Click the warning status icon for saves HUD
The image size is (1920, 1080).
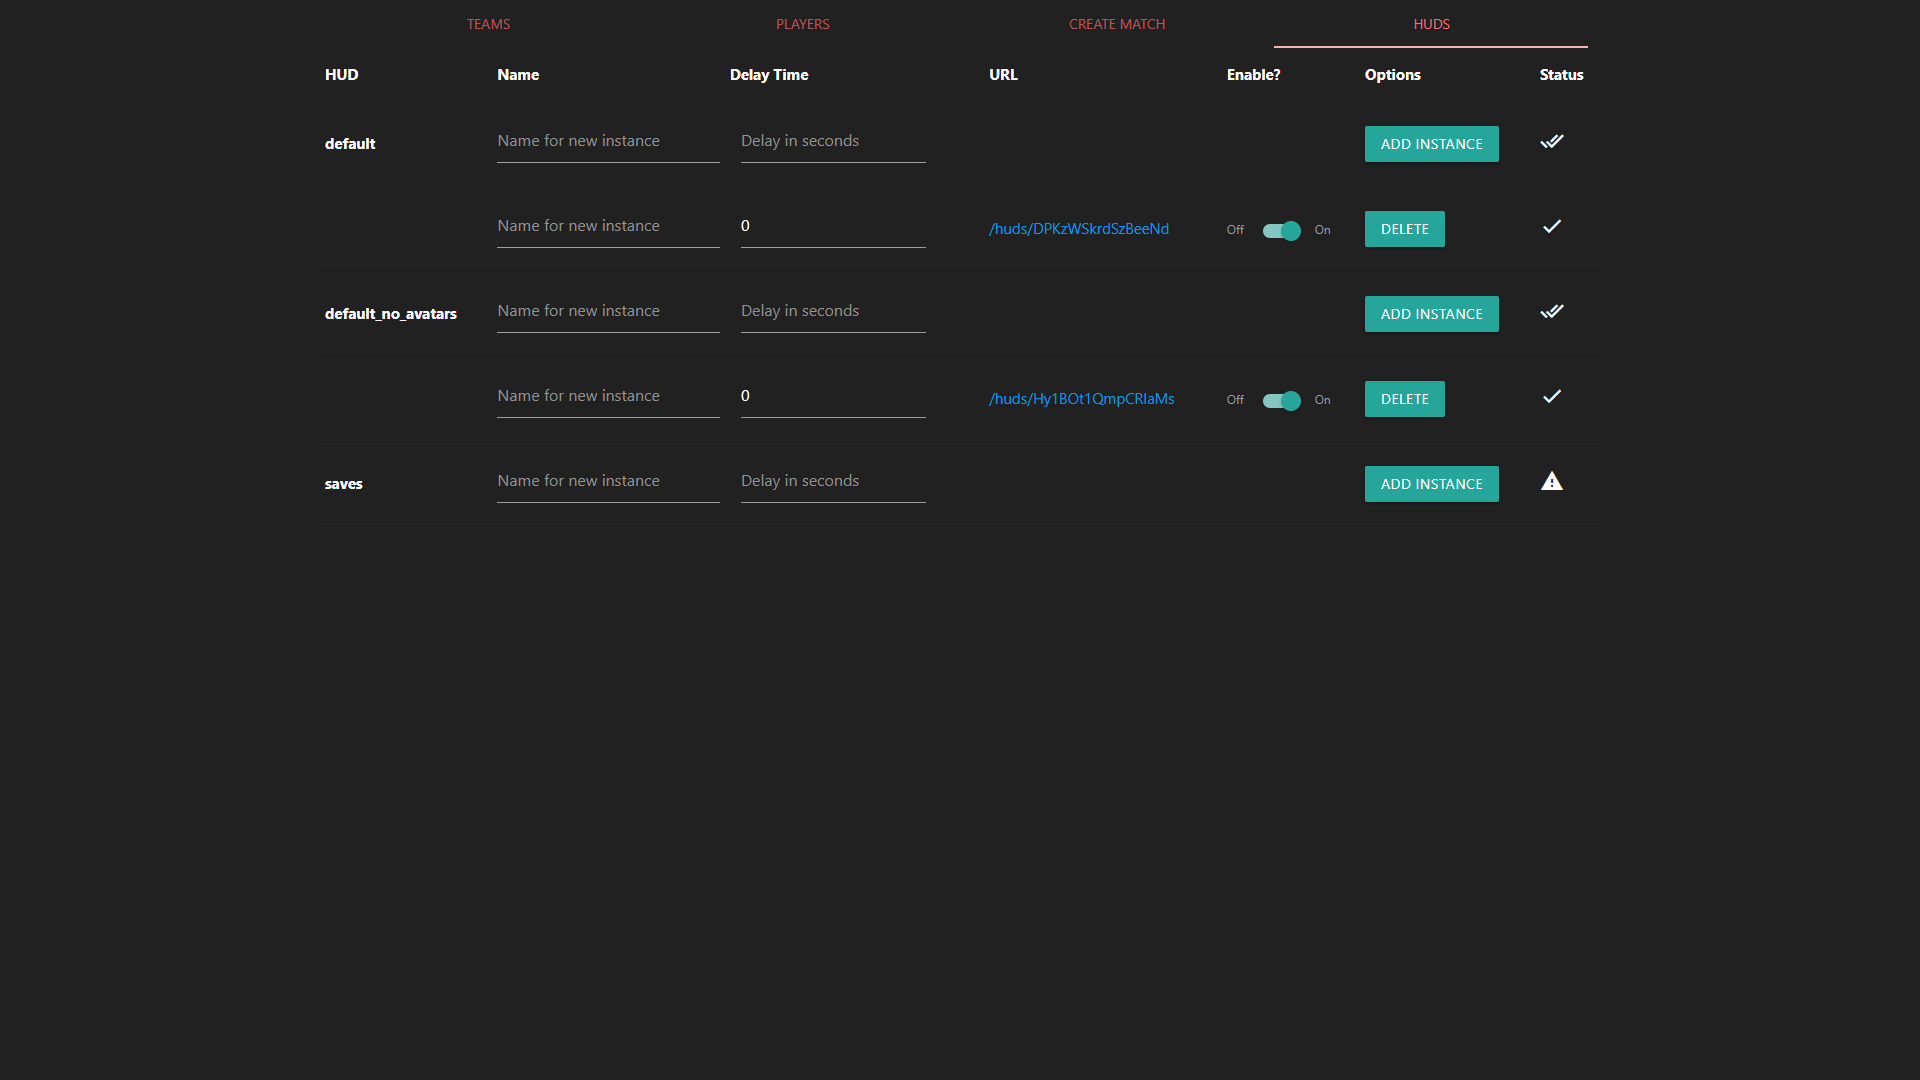(1552, 482)
